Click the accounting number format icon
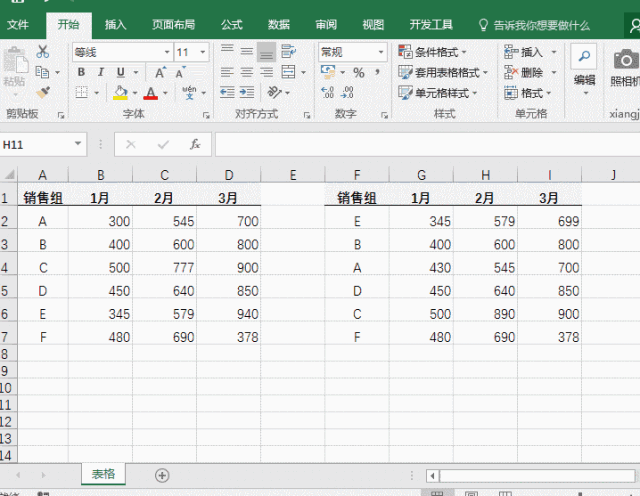The height and width of the screenshot is (496, 640). click(328, 72)
